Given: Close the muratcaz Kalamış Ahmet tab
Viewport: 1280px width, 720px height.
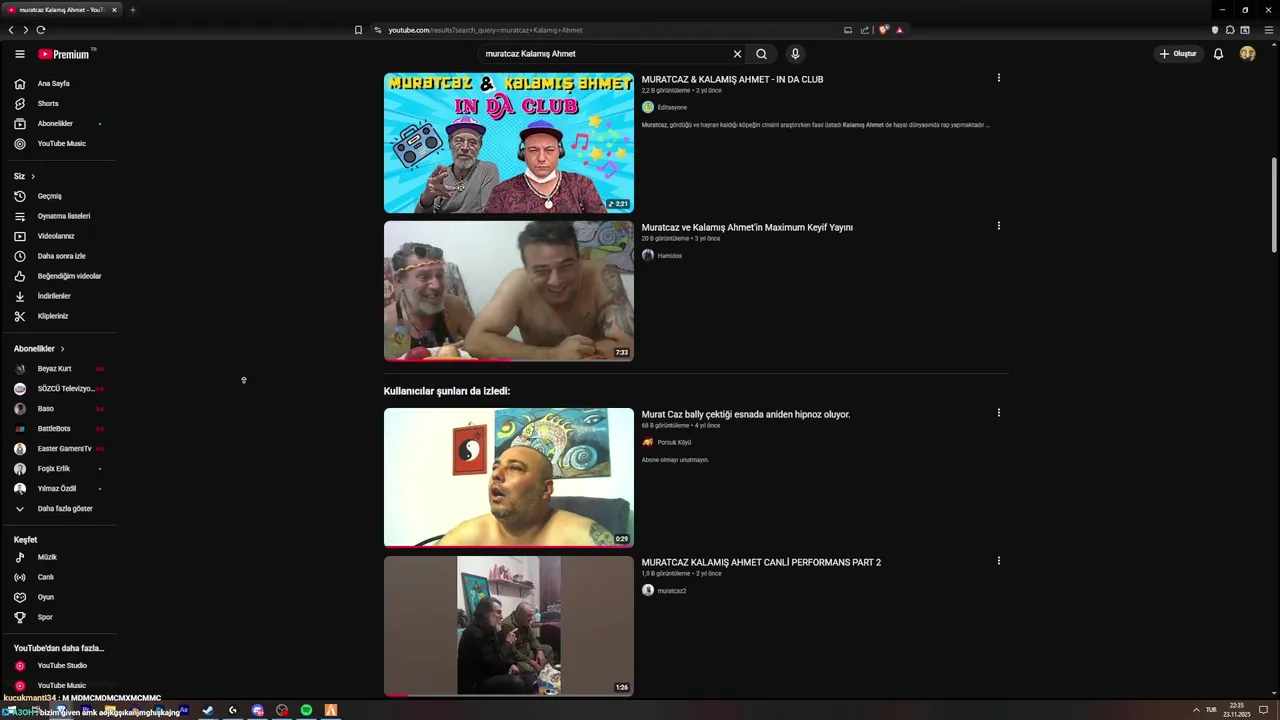Looking at the screenshot, I should pos(114,10).
